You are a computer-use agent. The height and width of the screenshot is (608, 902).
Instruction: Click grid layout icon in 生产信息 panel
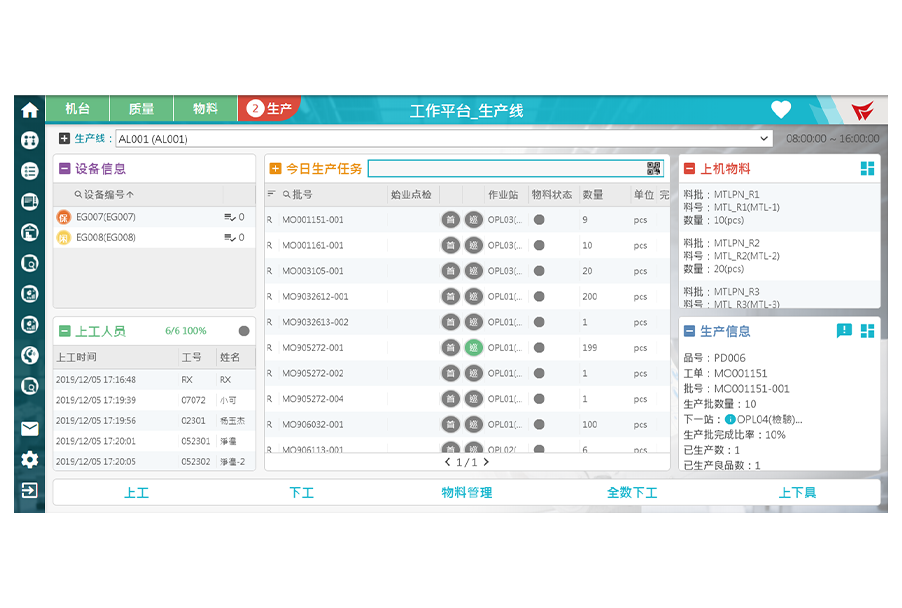(x=867, y=331)
